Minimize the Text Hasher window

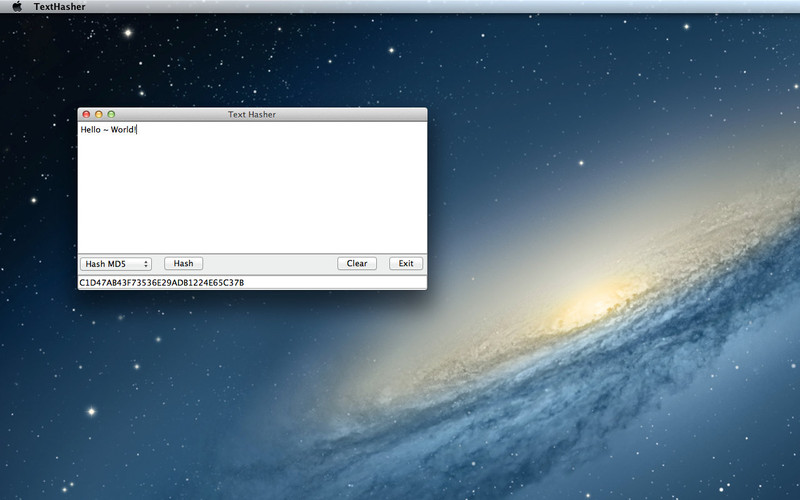[x=98, y=114]
